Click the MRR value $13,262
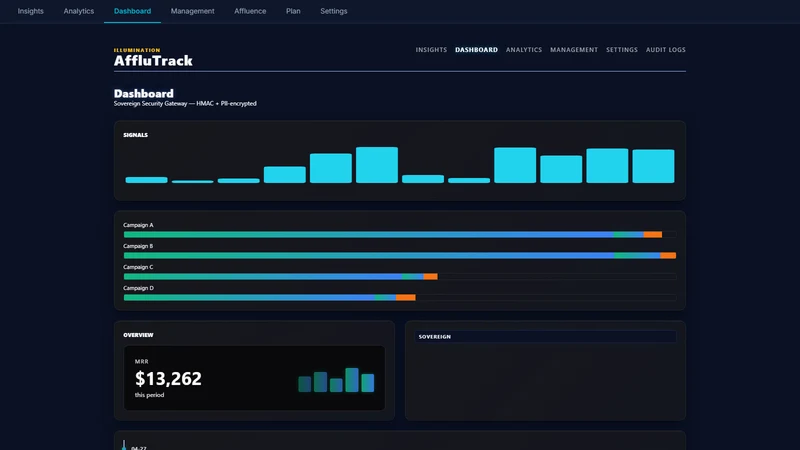 (168, 379)
